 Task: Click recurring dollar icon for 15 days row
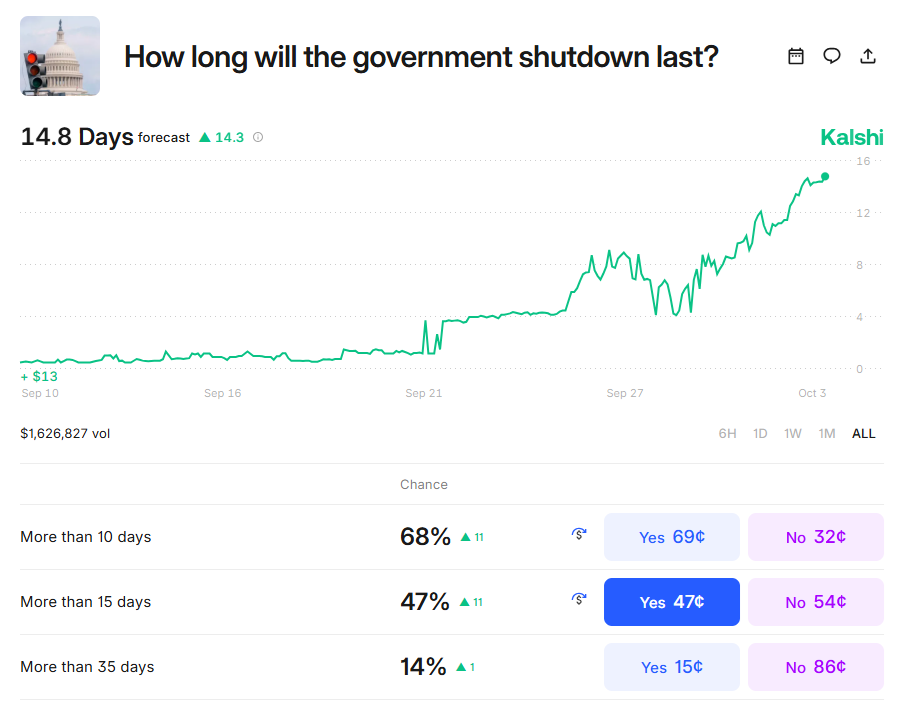579,600
